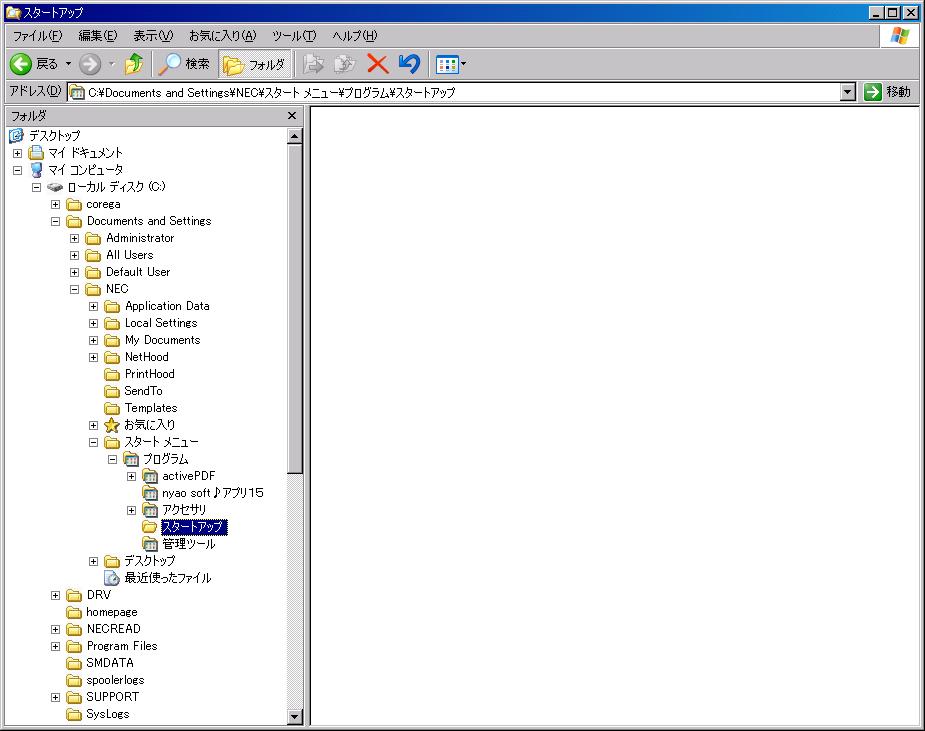Select the お気に入り star folder icon

[112, 425]
